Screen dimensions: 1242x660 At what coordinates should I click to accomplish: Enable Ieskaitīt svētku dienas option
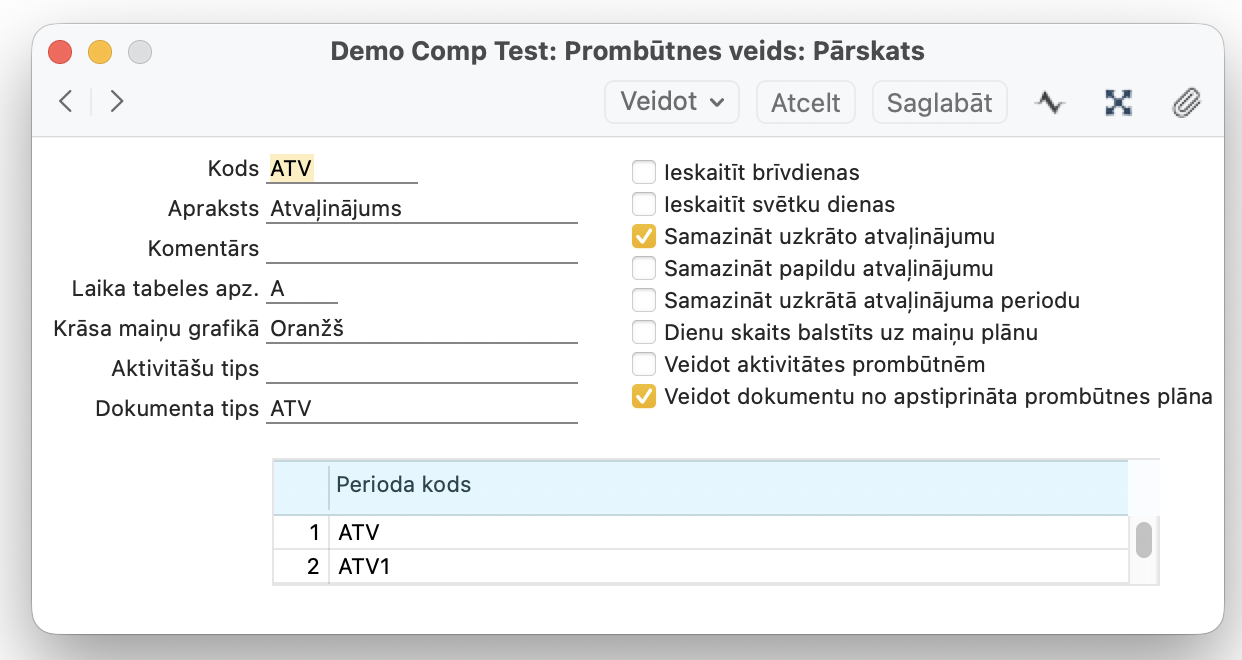(644, 205)
